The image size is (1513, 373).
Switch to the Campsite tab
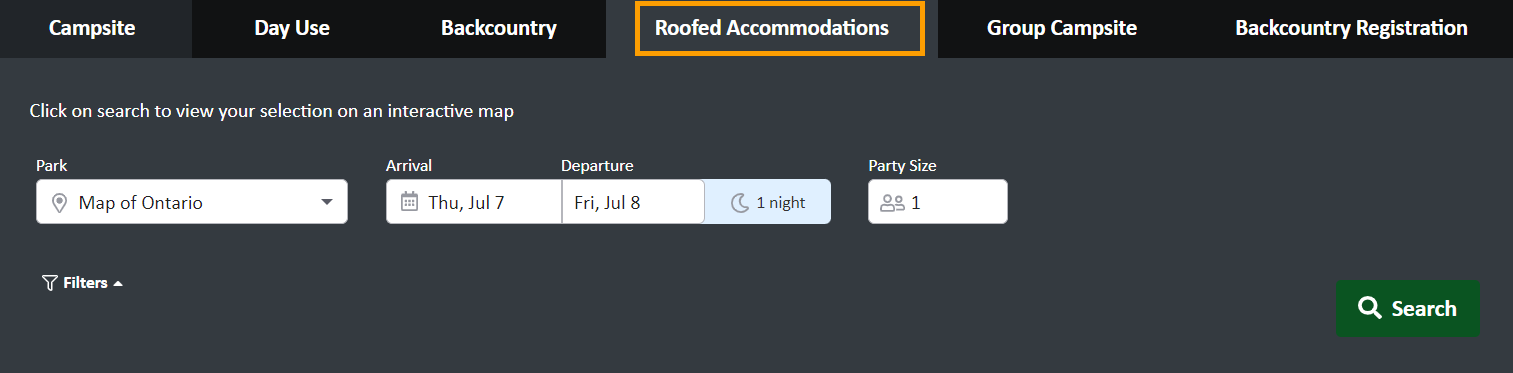92,29
